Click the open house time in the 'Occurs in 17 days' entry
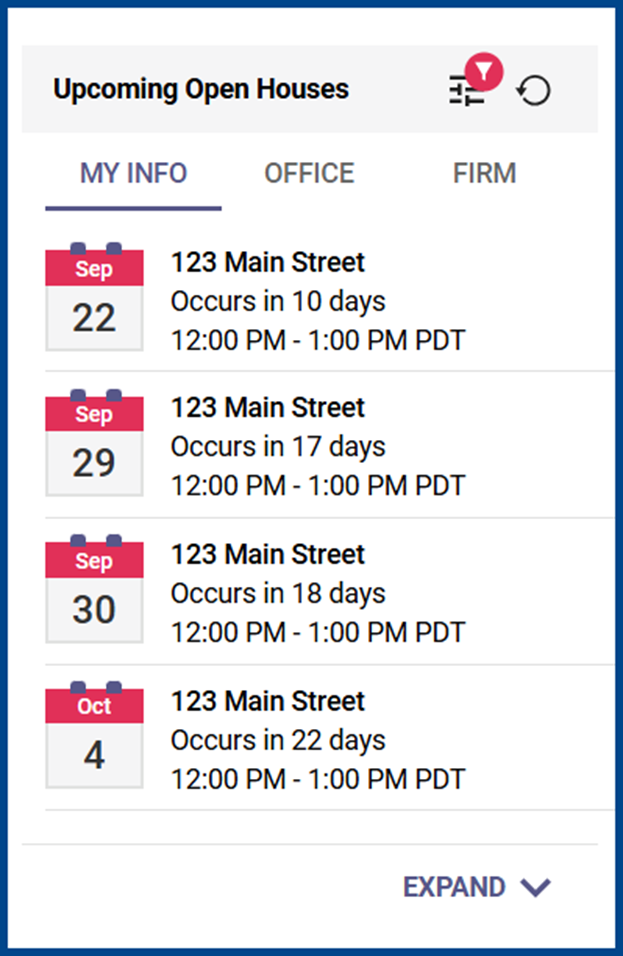 pyautogui.click(x=318, y=486)
